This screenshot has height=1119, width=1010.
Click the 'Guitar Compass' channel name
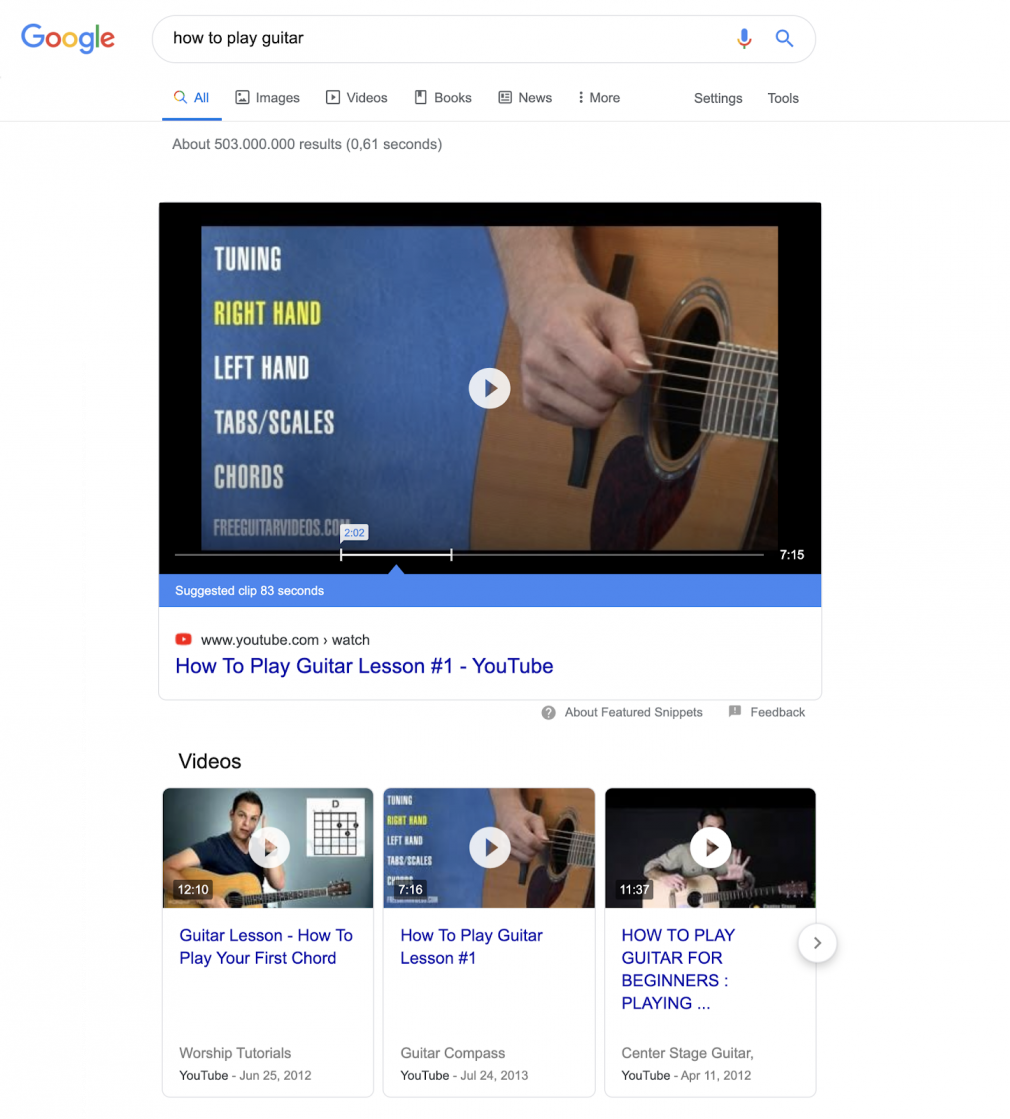point(453,1053)
